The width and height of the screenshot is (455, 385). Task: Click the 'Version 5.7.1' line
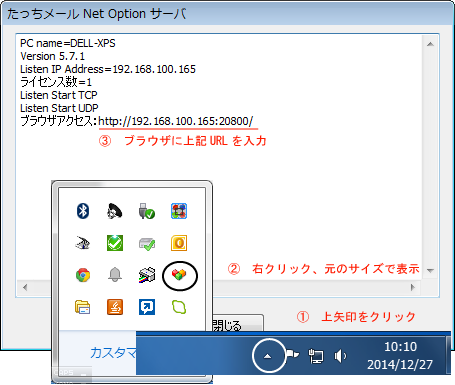(x=53, y=56)
